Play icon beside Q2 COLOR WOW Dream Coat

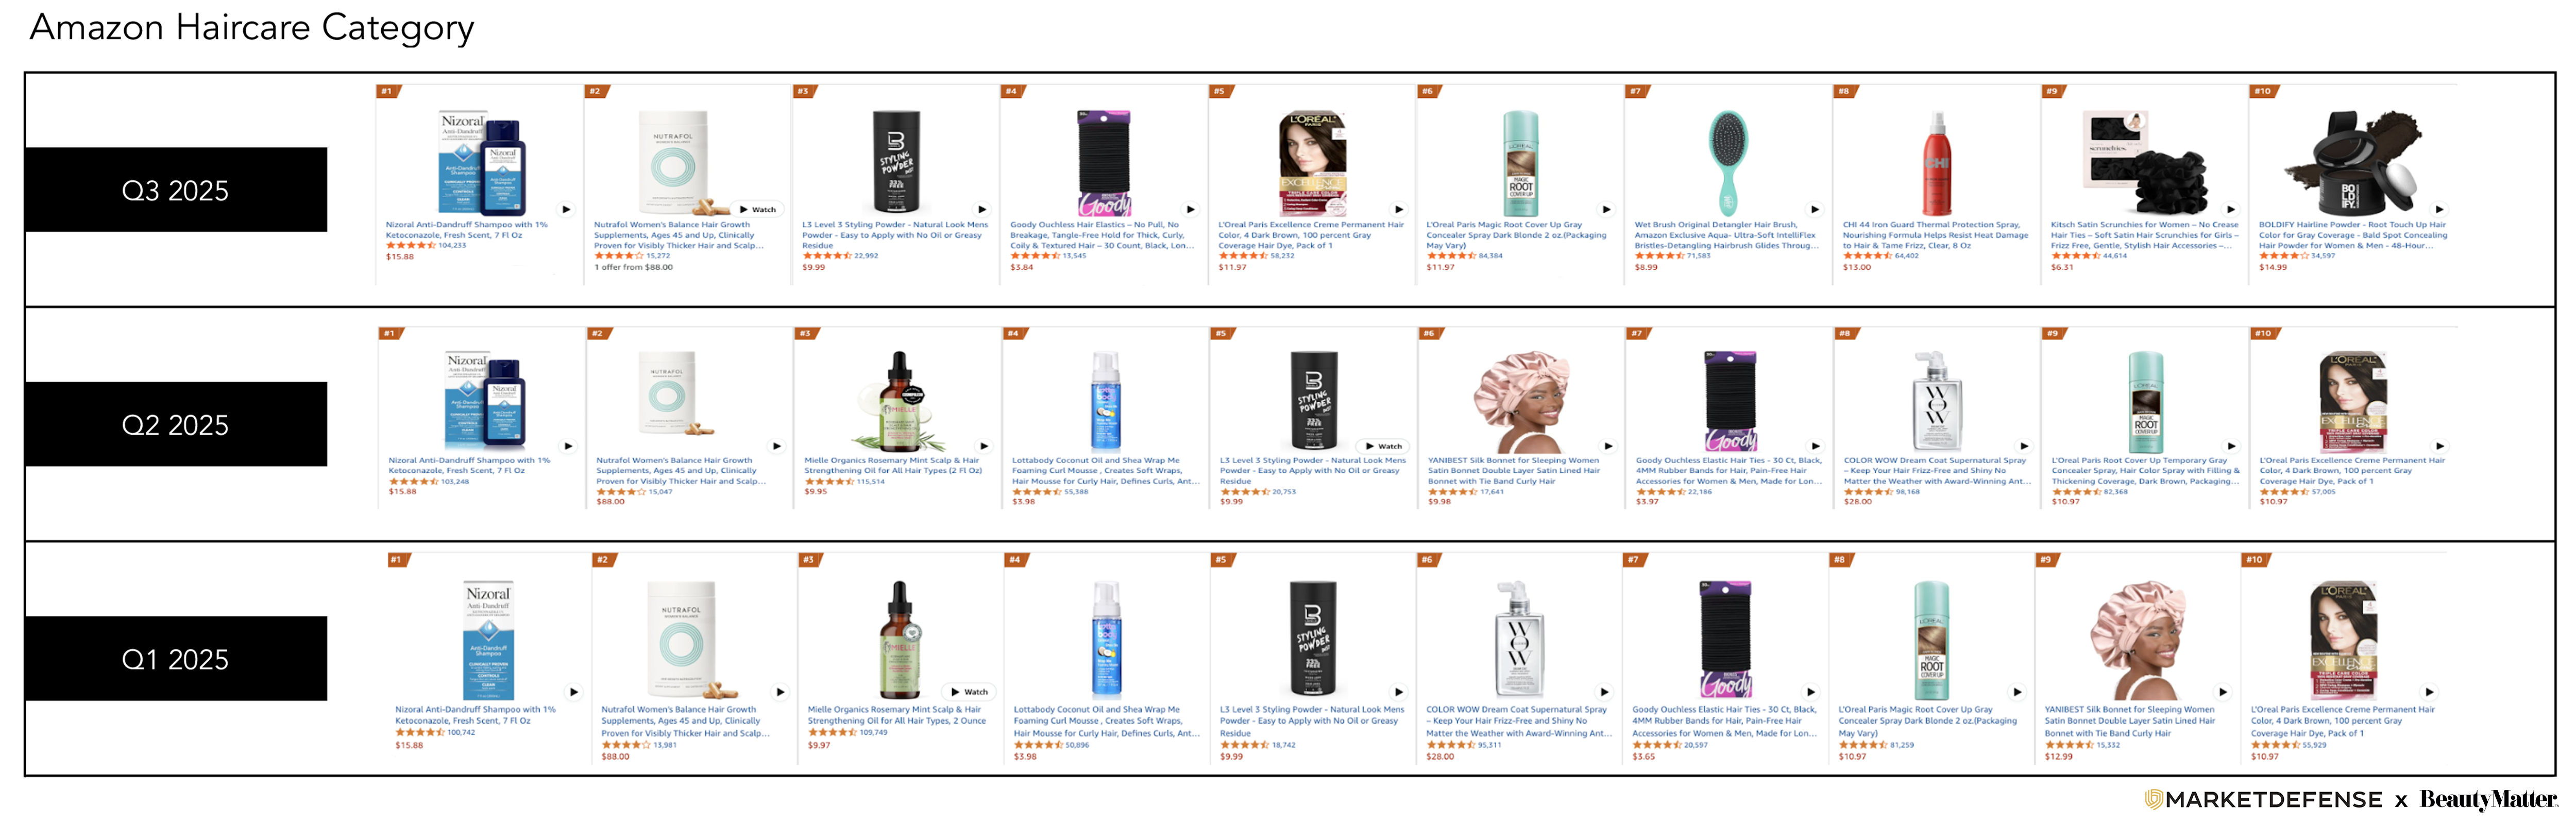click(x=2024, y=446)
